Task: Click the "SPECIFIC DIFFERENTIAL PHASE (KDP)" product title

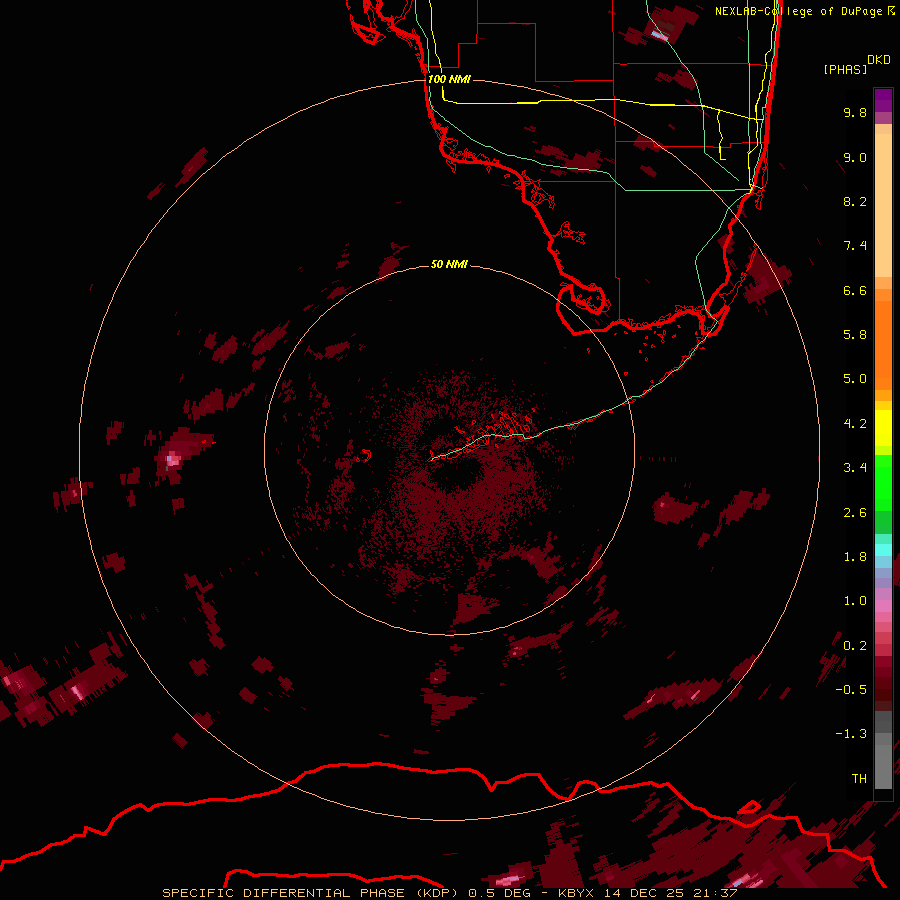Action: (x=310, y=893)
